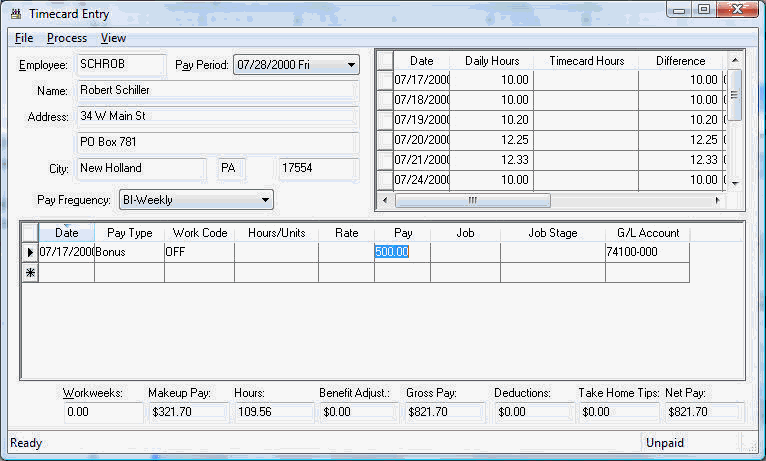Open the Process menu
766x461 pixels.
tap(67, 38)
